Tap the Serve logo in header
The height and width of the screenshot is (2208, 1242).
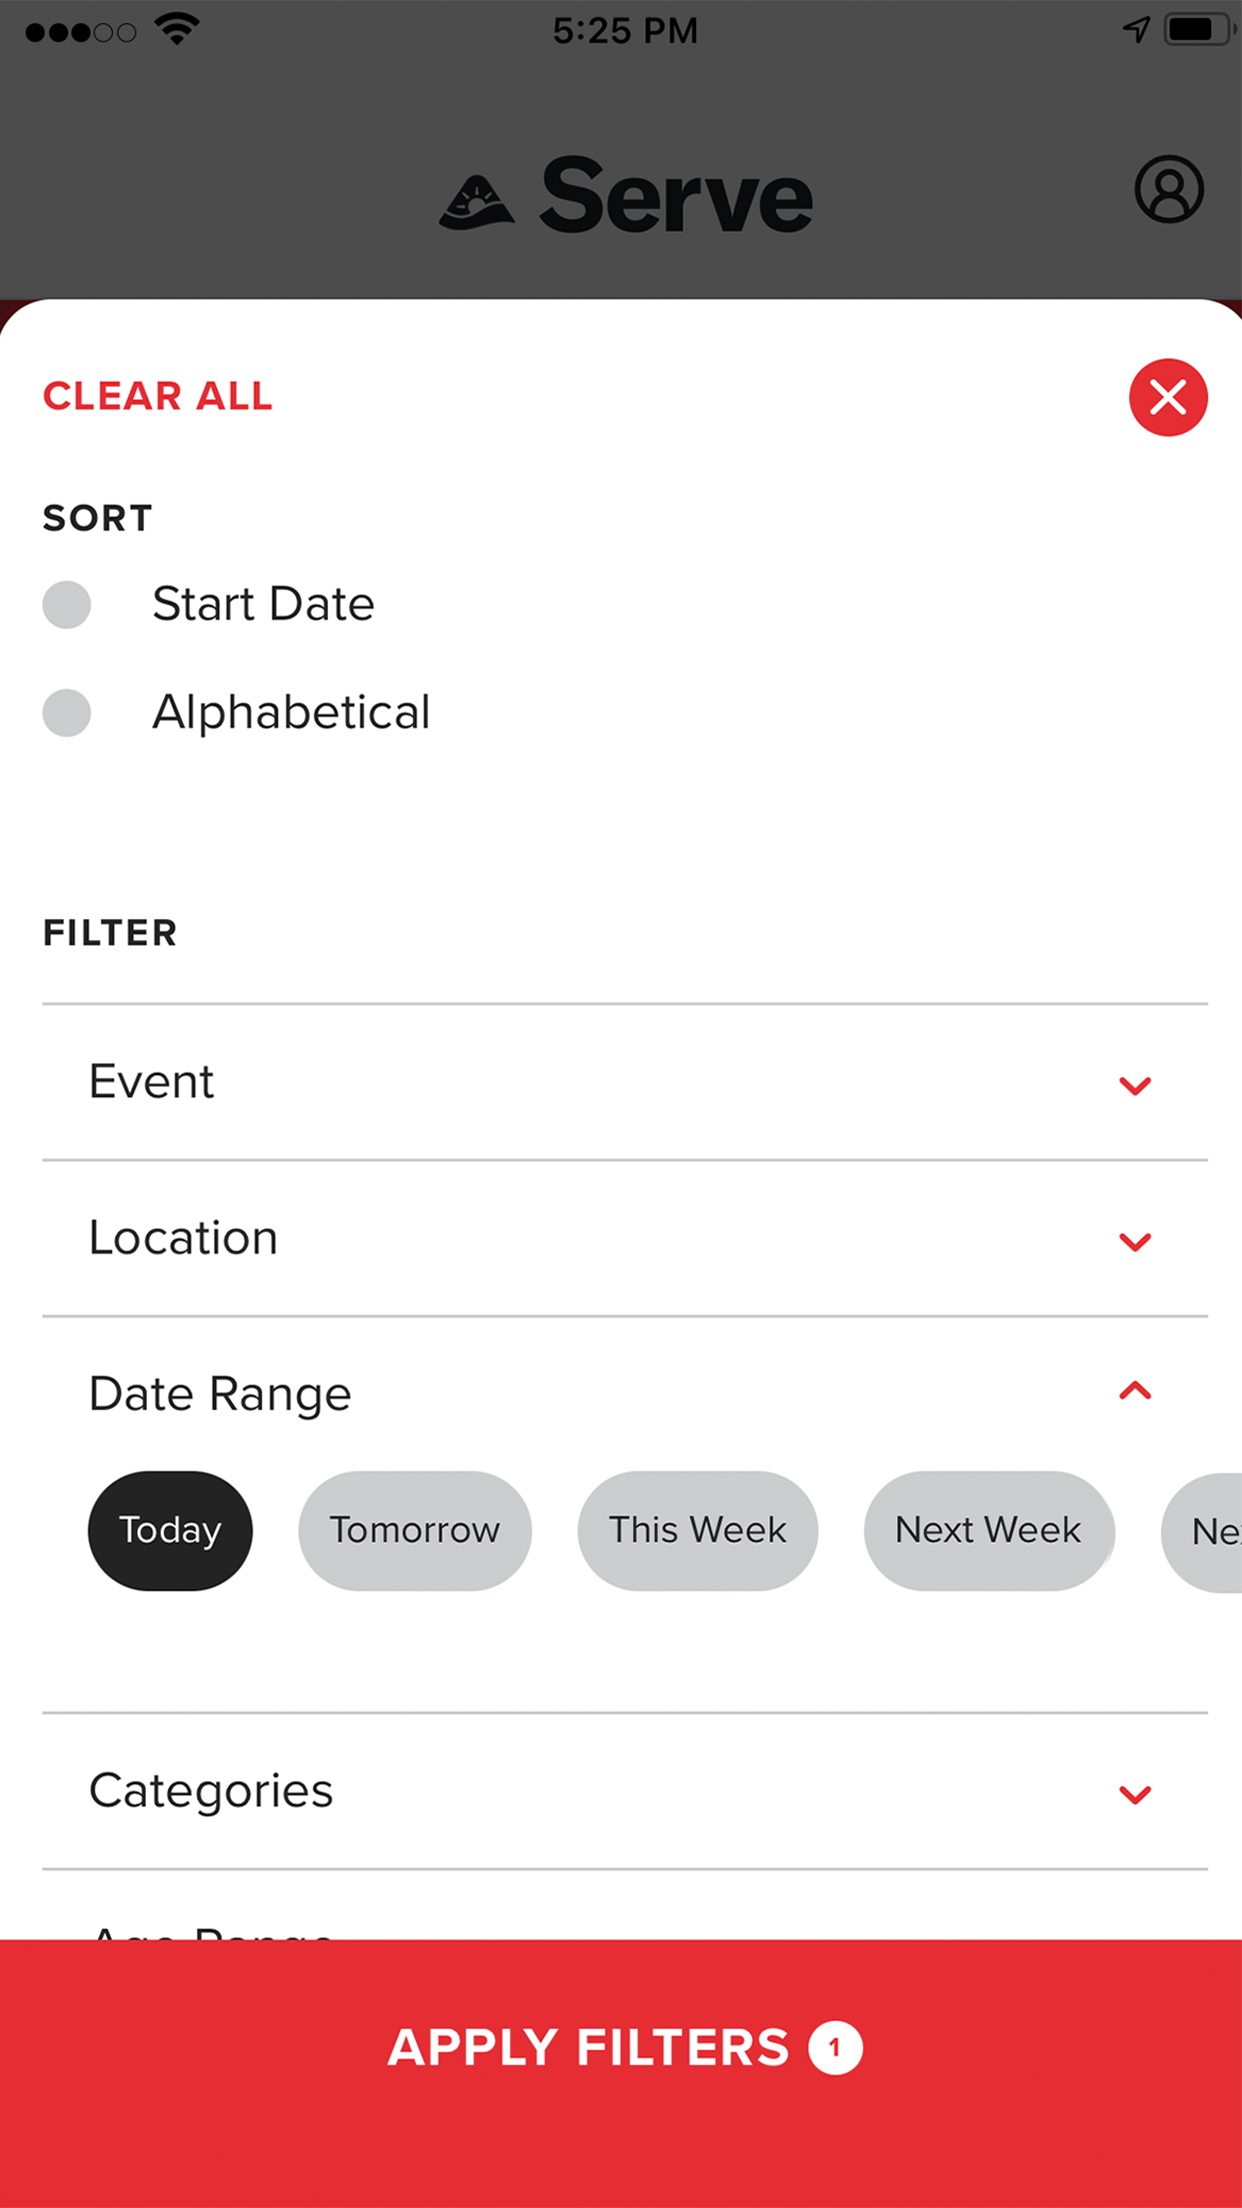(x=626, y=195)
